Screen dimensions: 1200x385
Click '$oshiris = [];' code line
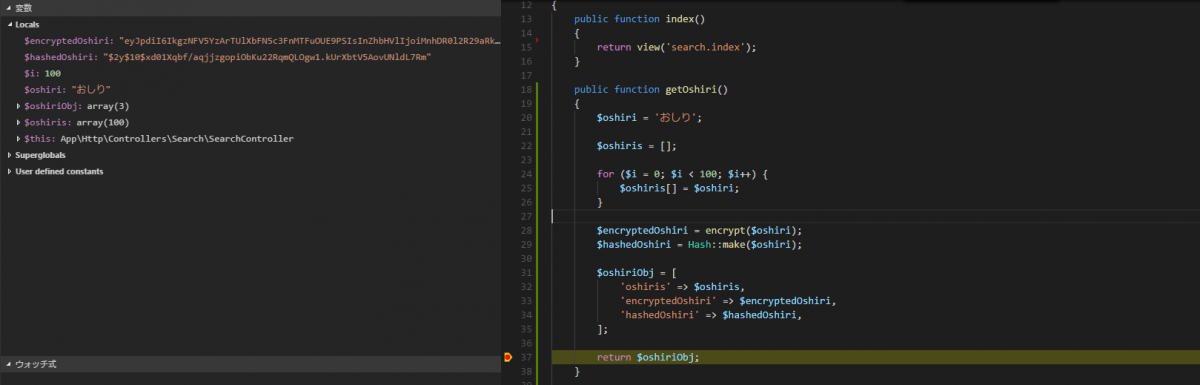tap(636, 146)
